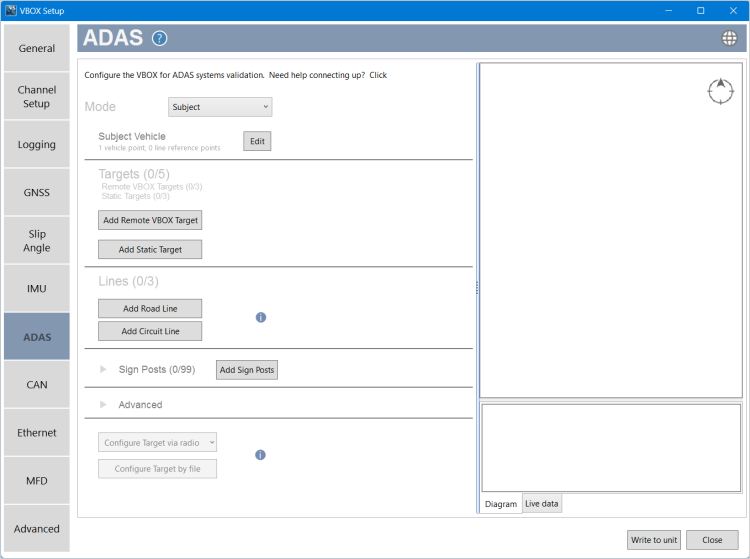
Task: Click 'Need help connecting up? Click' text
Action: click(x=328, y=75)
